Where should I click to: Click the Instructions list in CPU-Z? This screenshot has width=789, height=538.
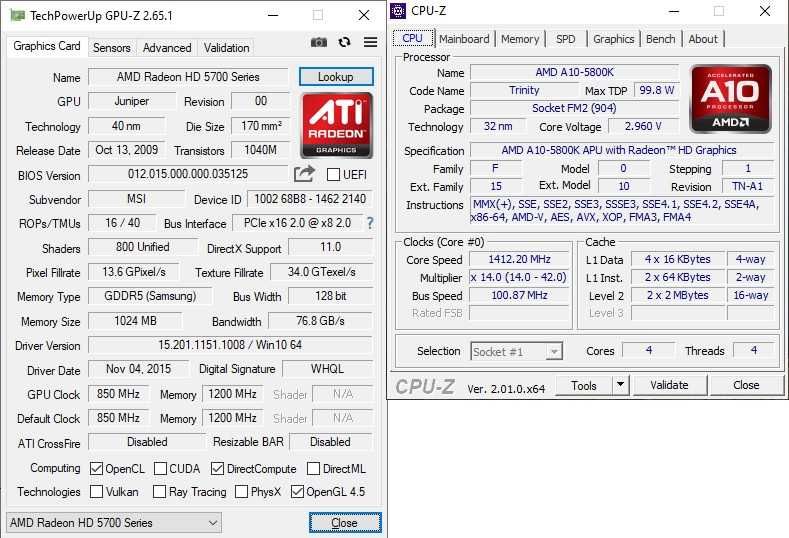coord(622,210)
